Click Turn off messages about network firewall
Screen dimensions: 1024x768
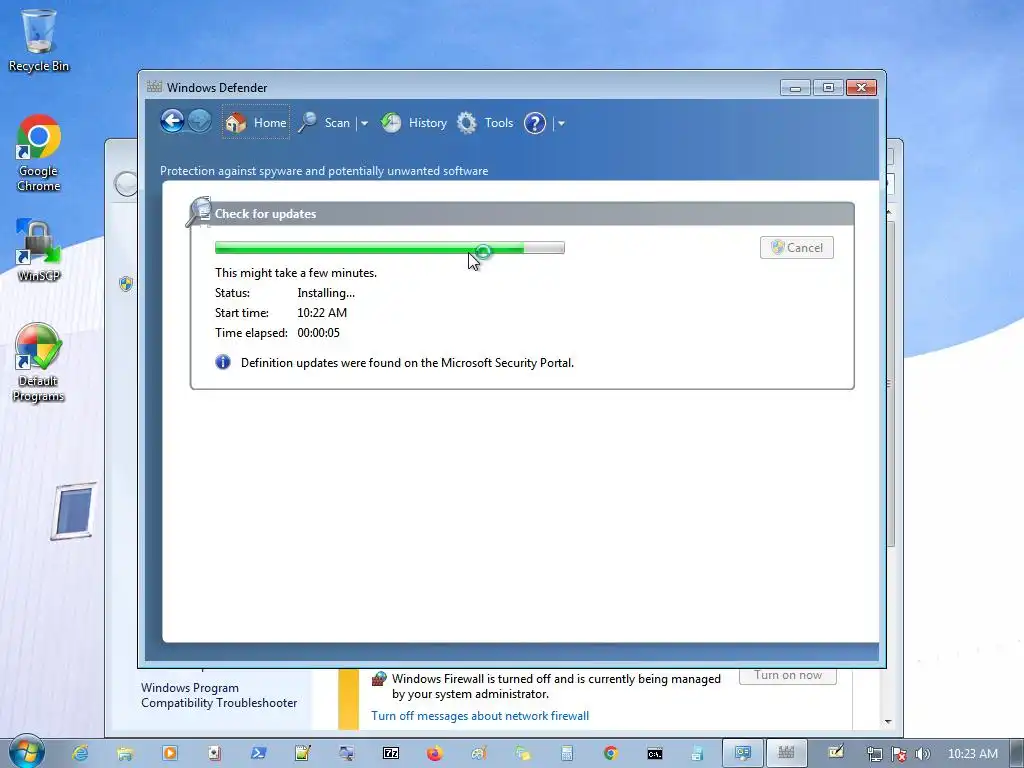click(480, 716)
